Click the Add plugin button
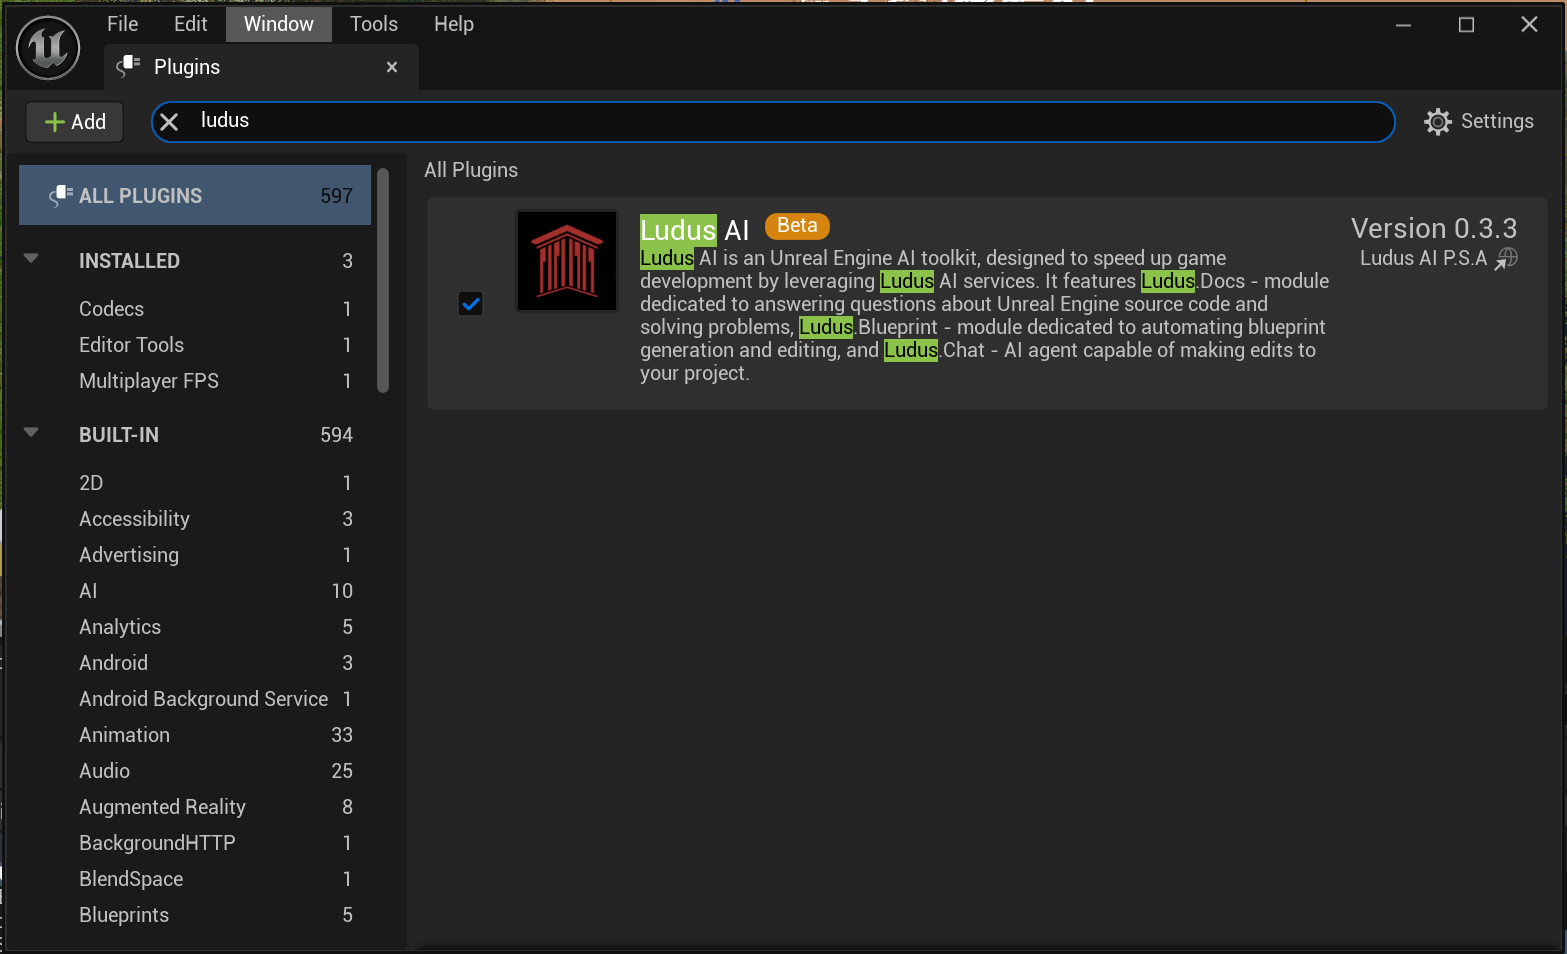This screenshot has height=954, width=1567. [x=75, y=122]
